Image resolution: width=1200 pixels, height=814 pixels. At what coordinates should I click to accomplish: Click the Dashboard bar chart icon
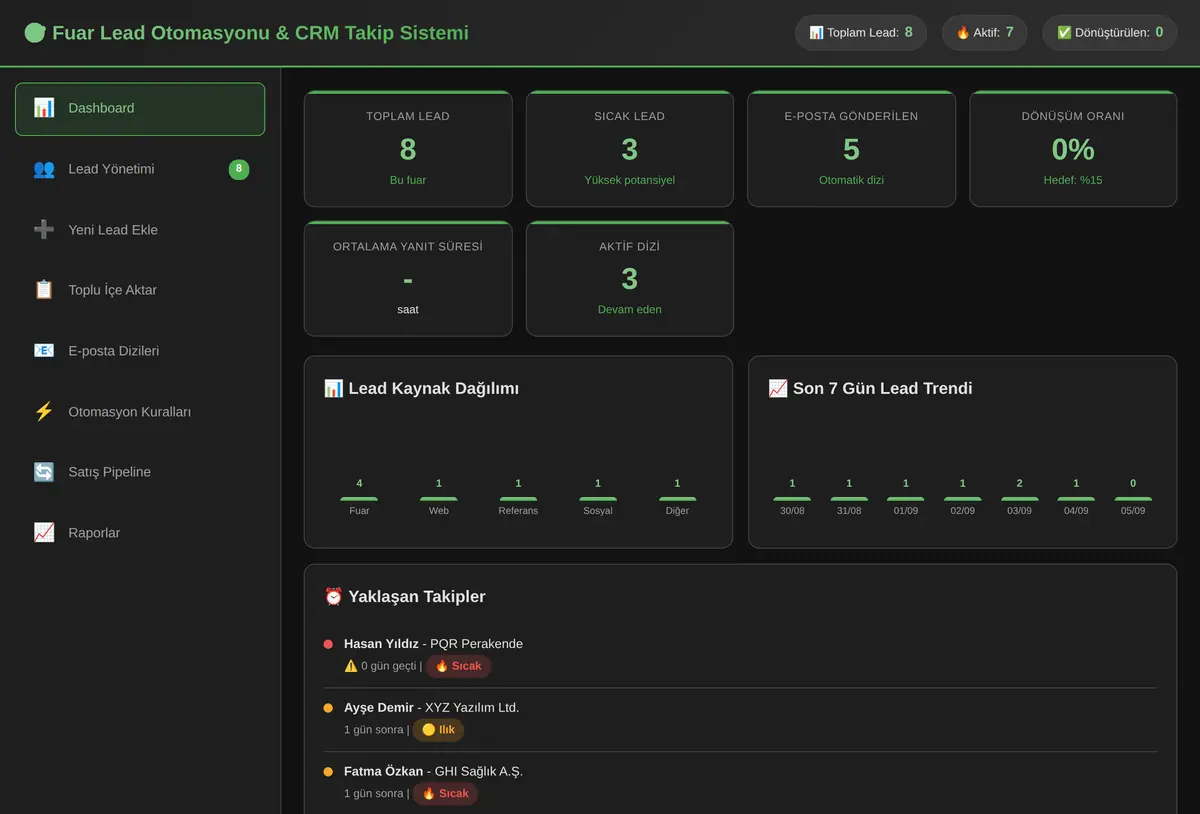(x=44, y=108)
